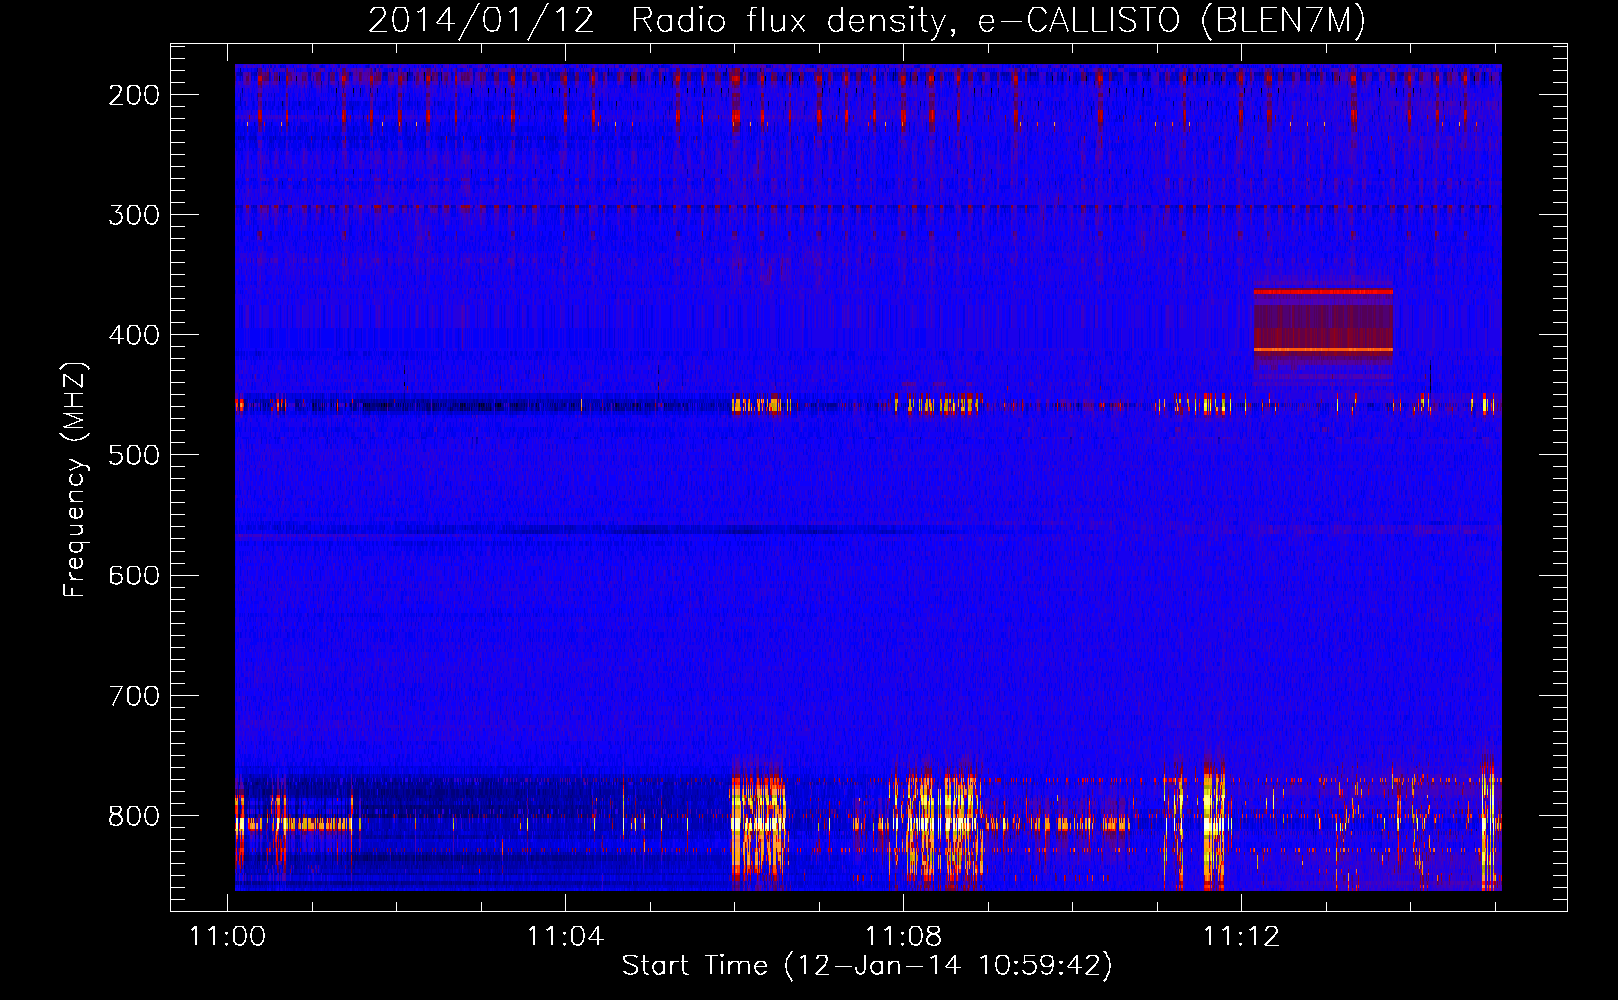Screen dimensions: 1618x1000
Task: Click the 'Start Time (12-Jan-14 10:59:42)' label
Action: 867,965
